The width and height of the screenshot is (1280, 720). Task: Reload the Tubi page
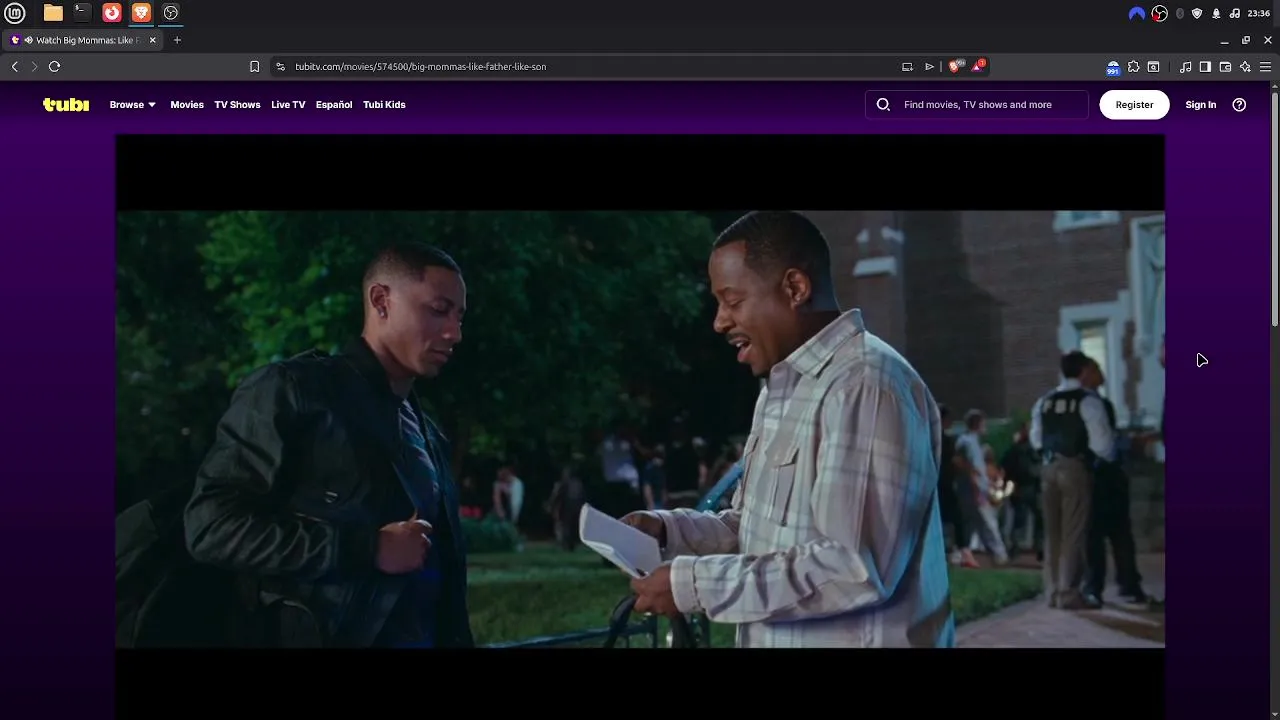[x=55, y=66]
